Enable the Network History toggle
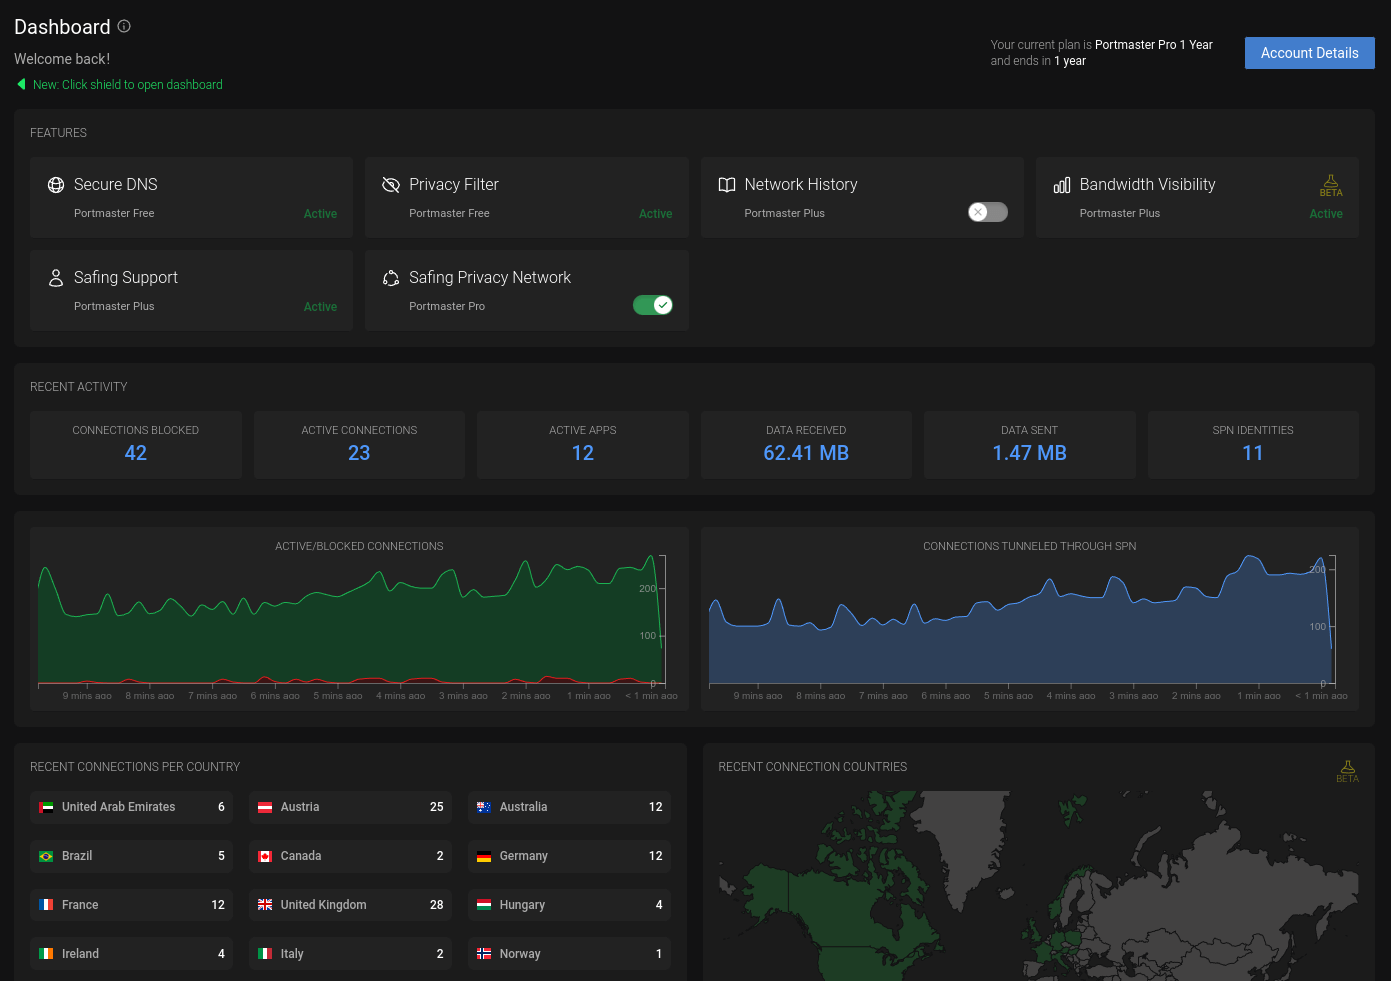 [987, 212]
